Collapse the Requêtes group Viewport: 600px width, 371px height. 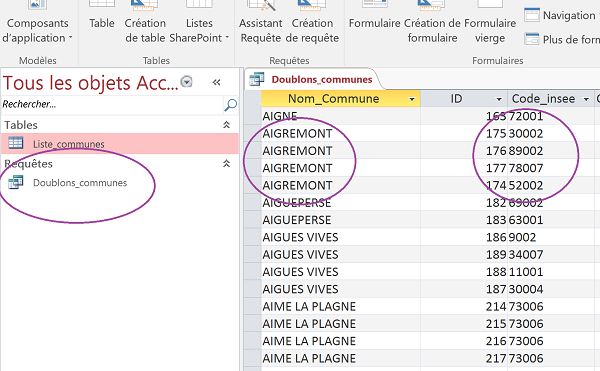[227, 164]
